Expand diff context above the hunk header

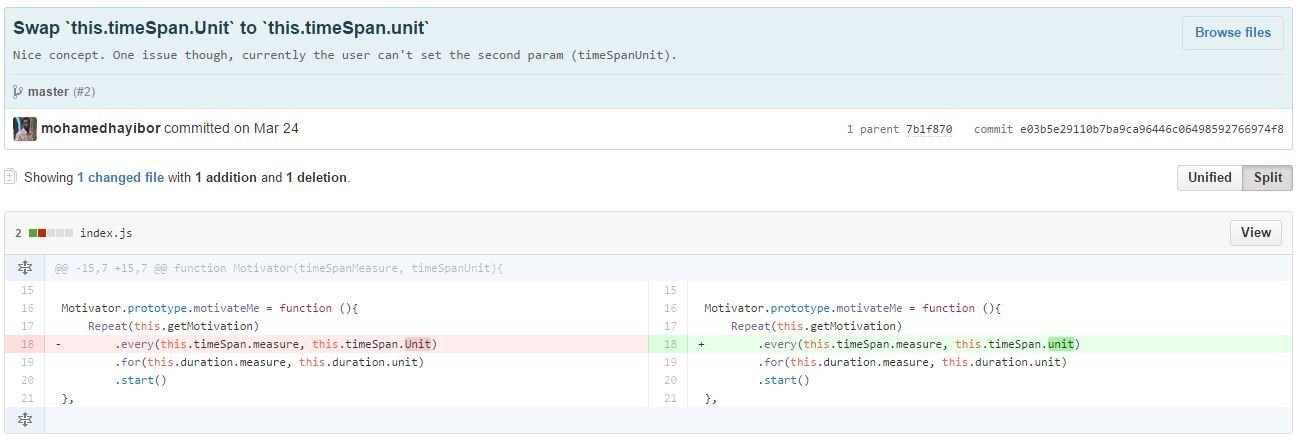(25, 268)
